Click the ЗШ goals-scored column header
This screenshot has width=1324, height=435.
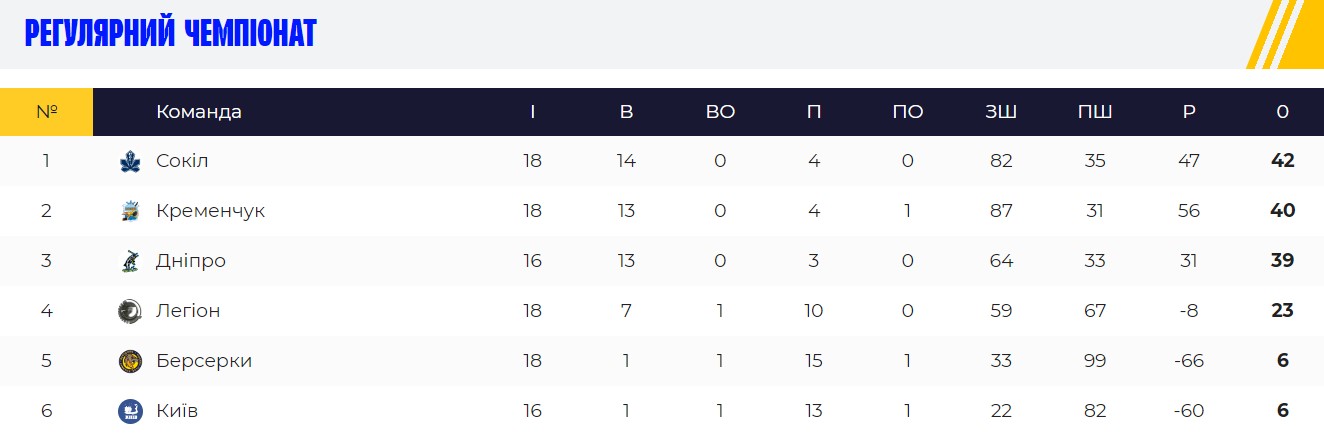[1001, 112]
